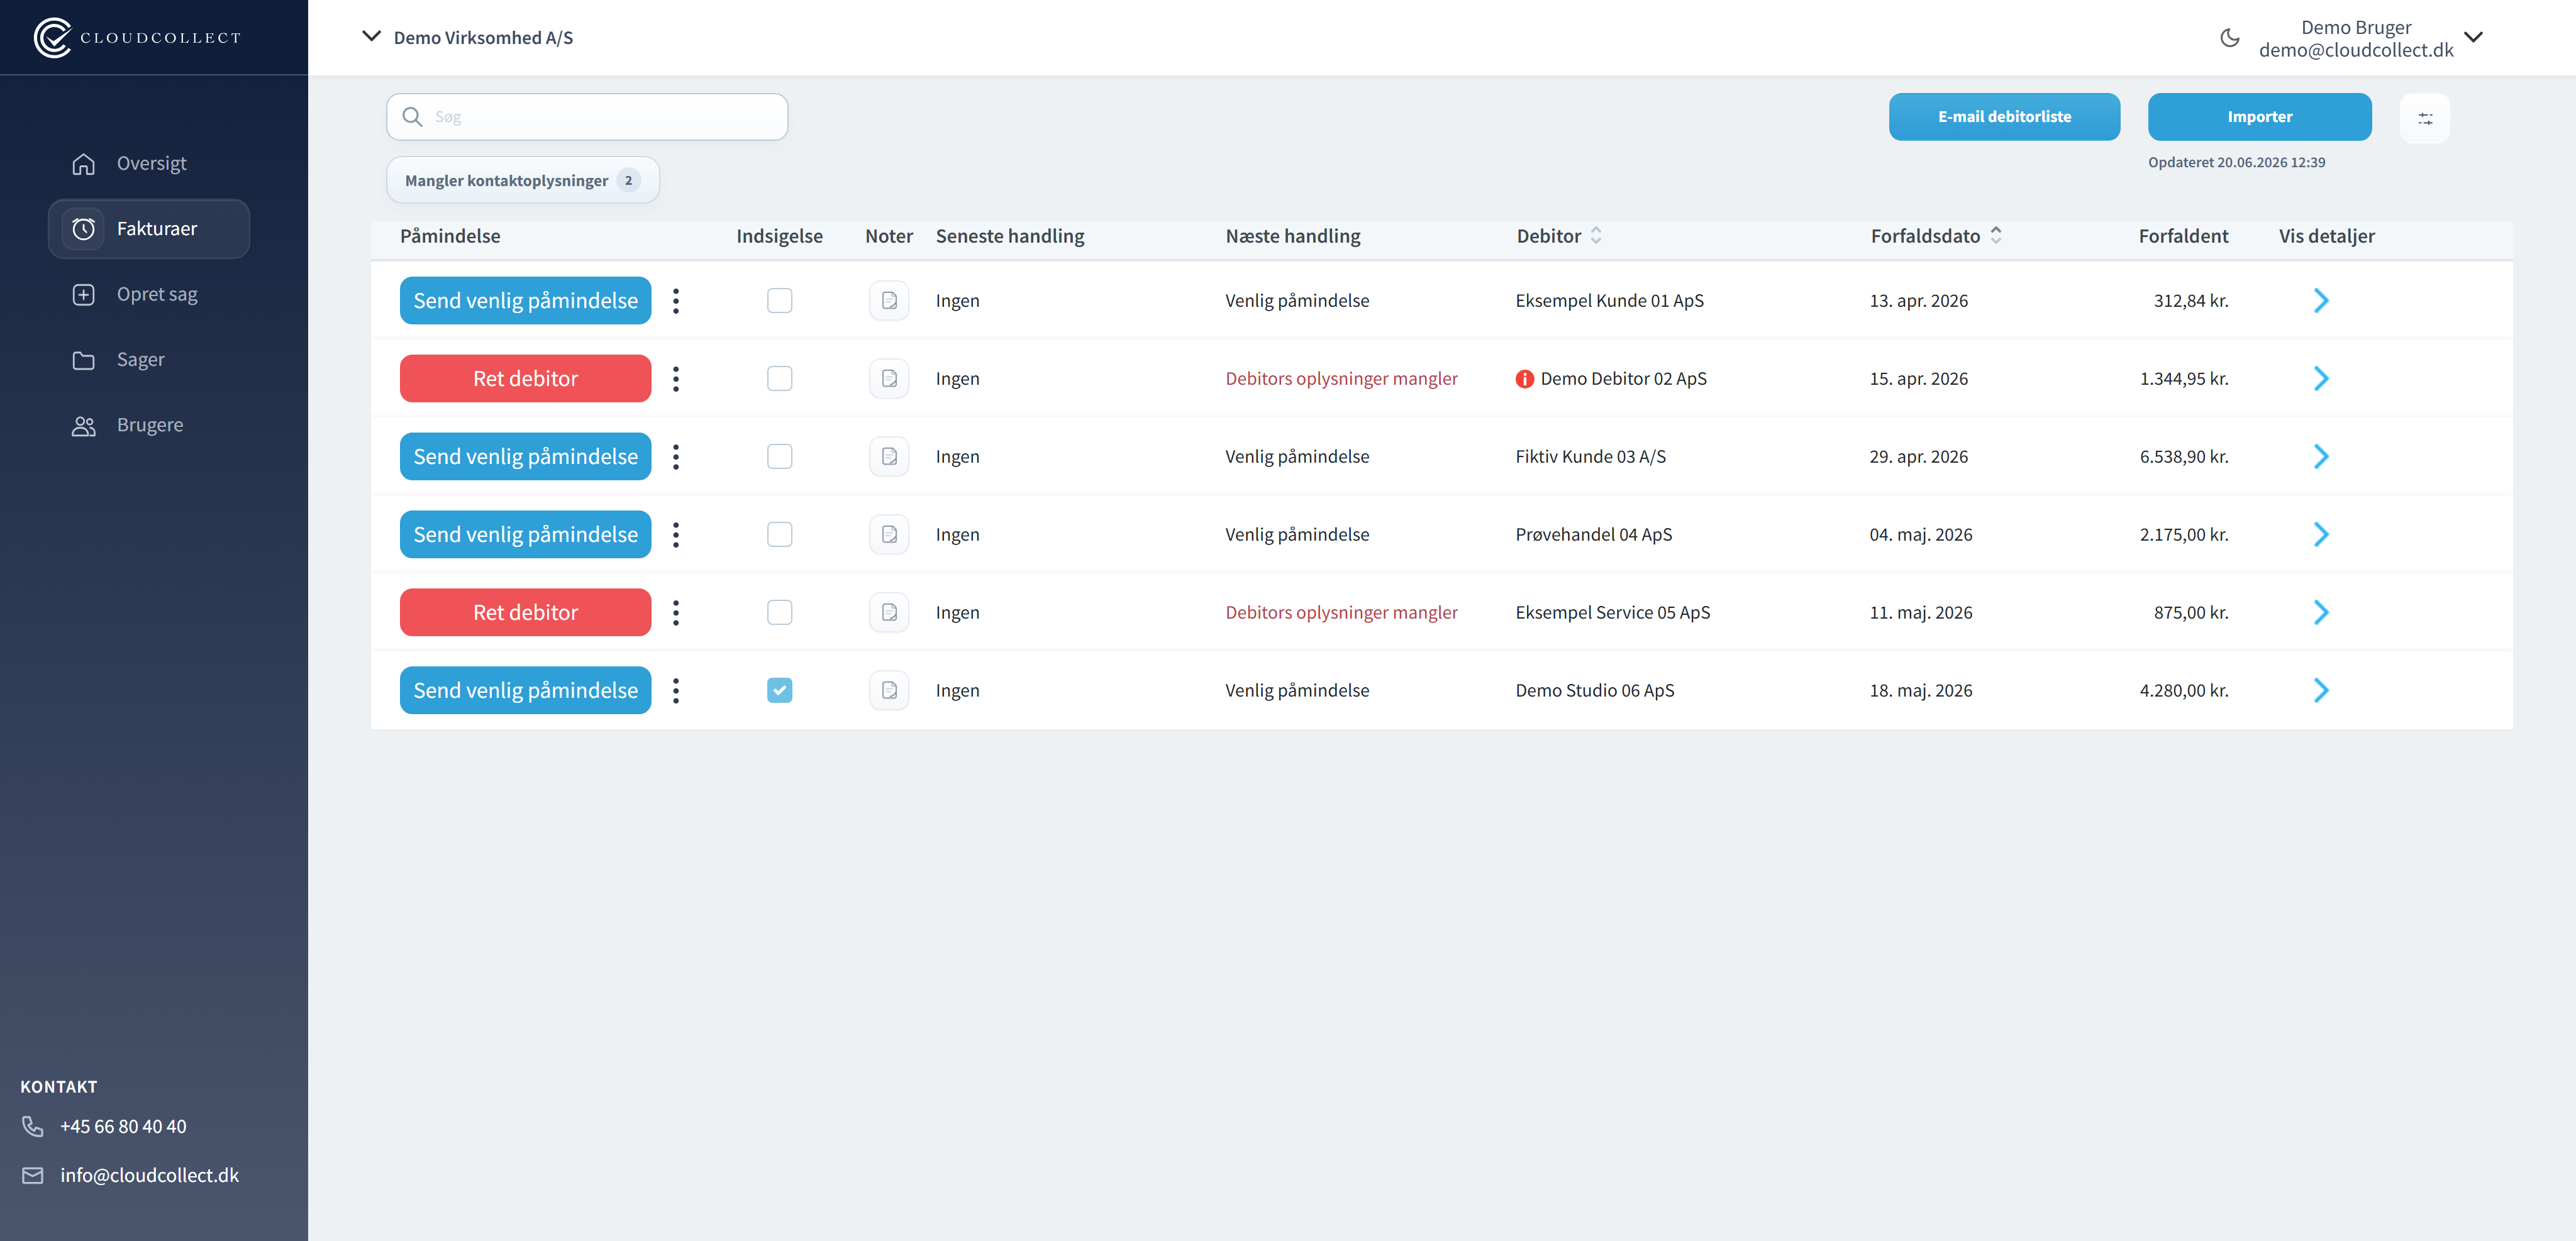Screen dimensions: 2576x1241
Task: Check Indsigelse for Prøvehandel 04 ApS
Action: (779, 535)
